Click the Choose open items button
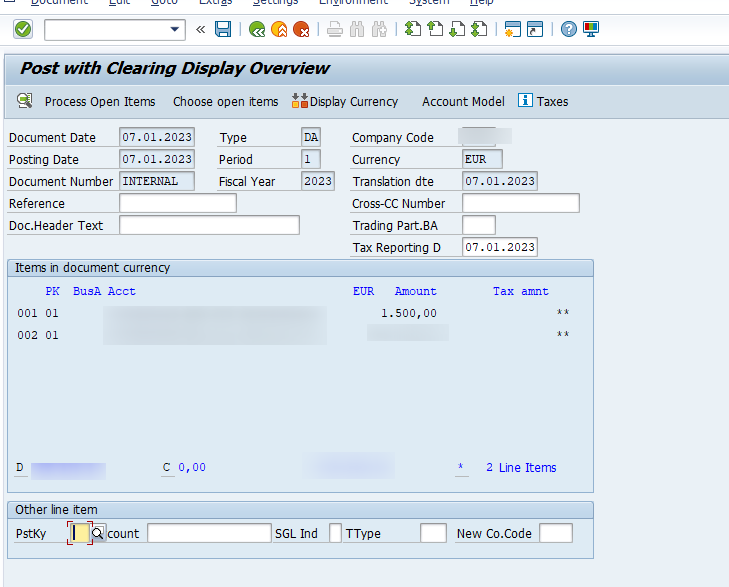Viewport: 729px width, 587px height. [225, 101]
